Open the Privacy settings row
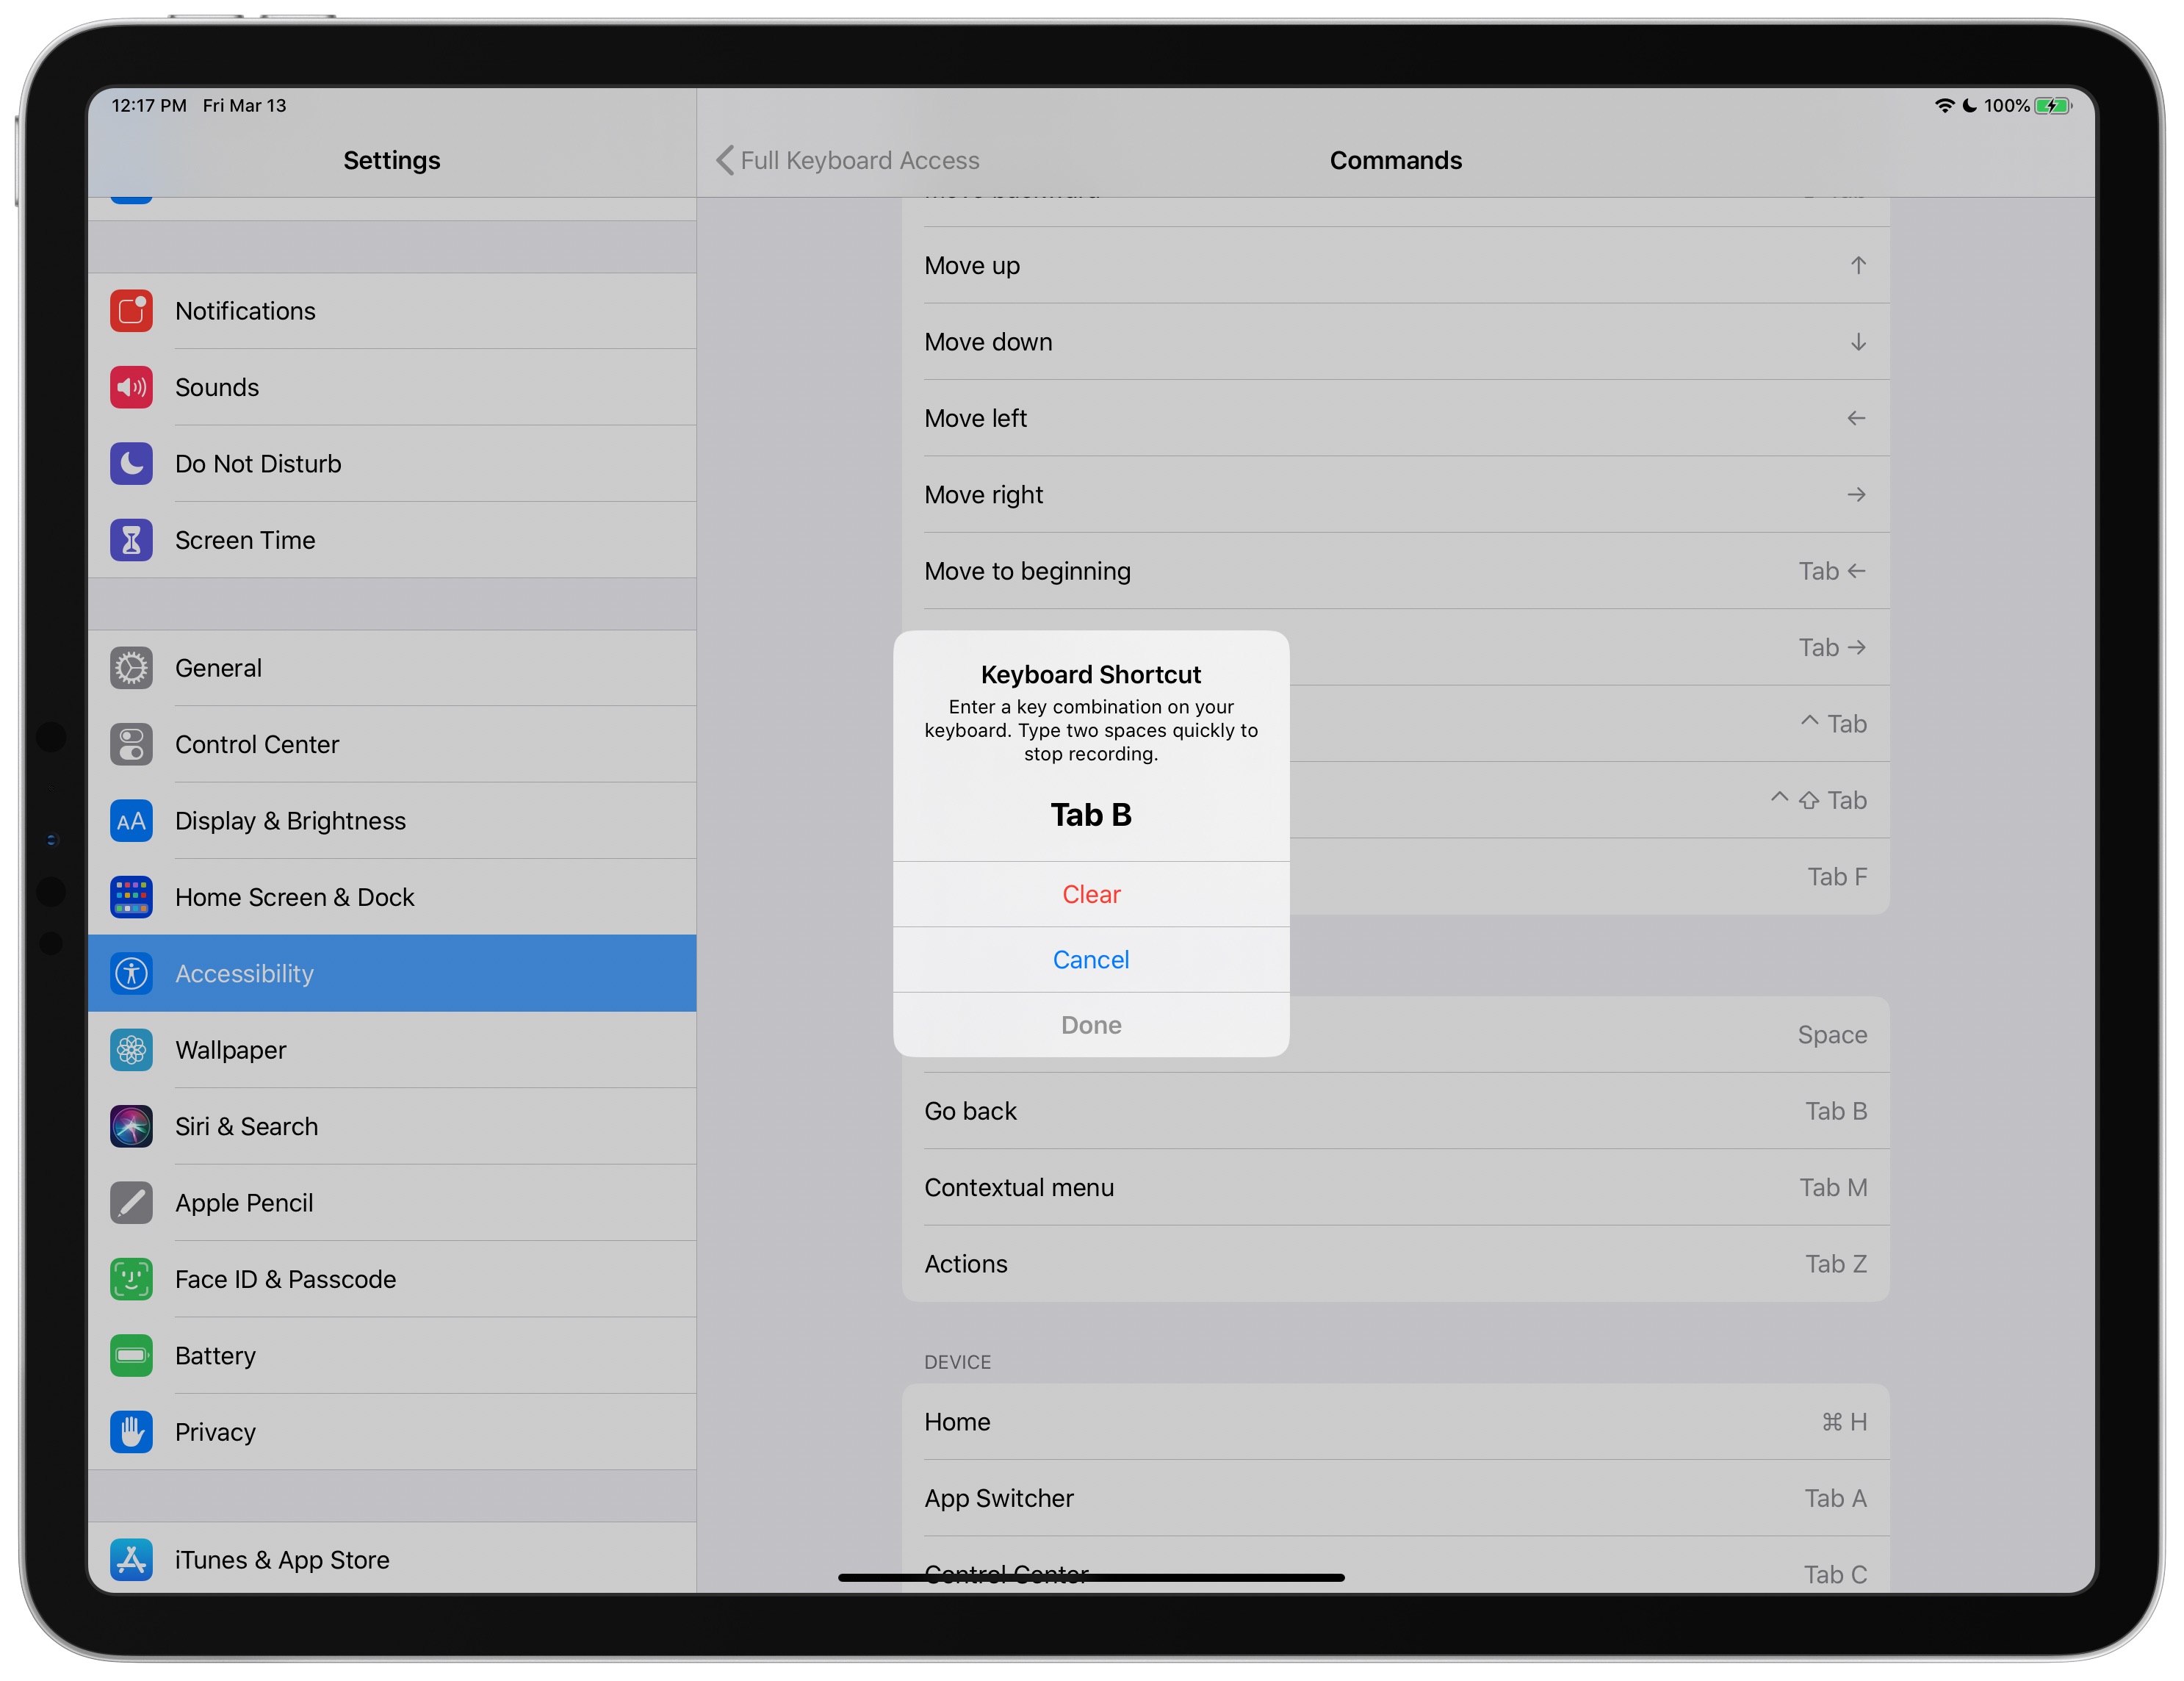2184x1681 pixels. click(392, 1432)
